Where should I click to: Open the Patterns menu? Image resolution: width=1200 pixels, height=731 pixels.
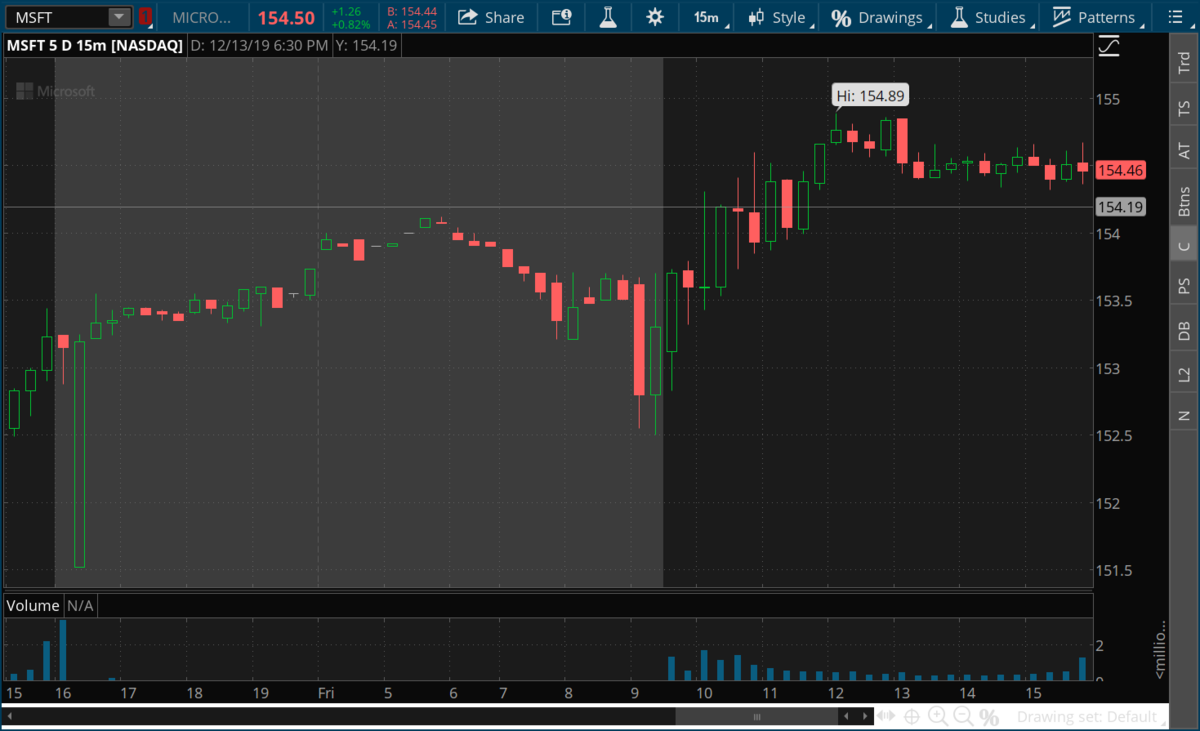click(1095, 17)
